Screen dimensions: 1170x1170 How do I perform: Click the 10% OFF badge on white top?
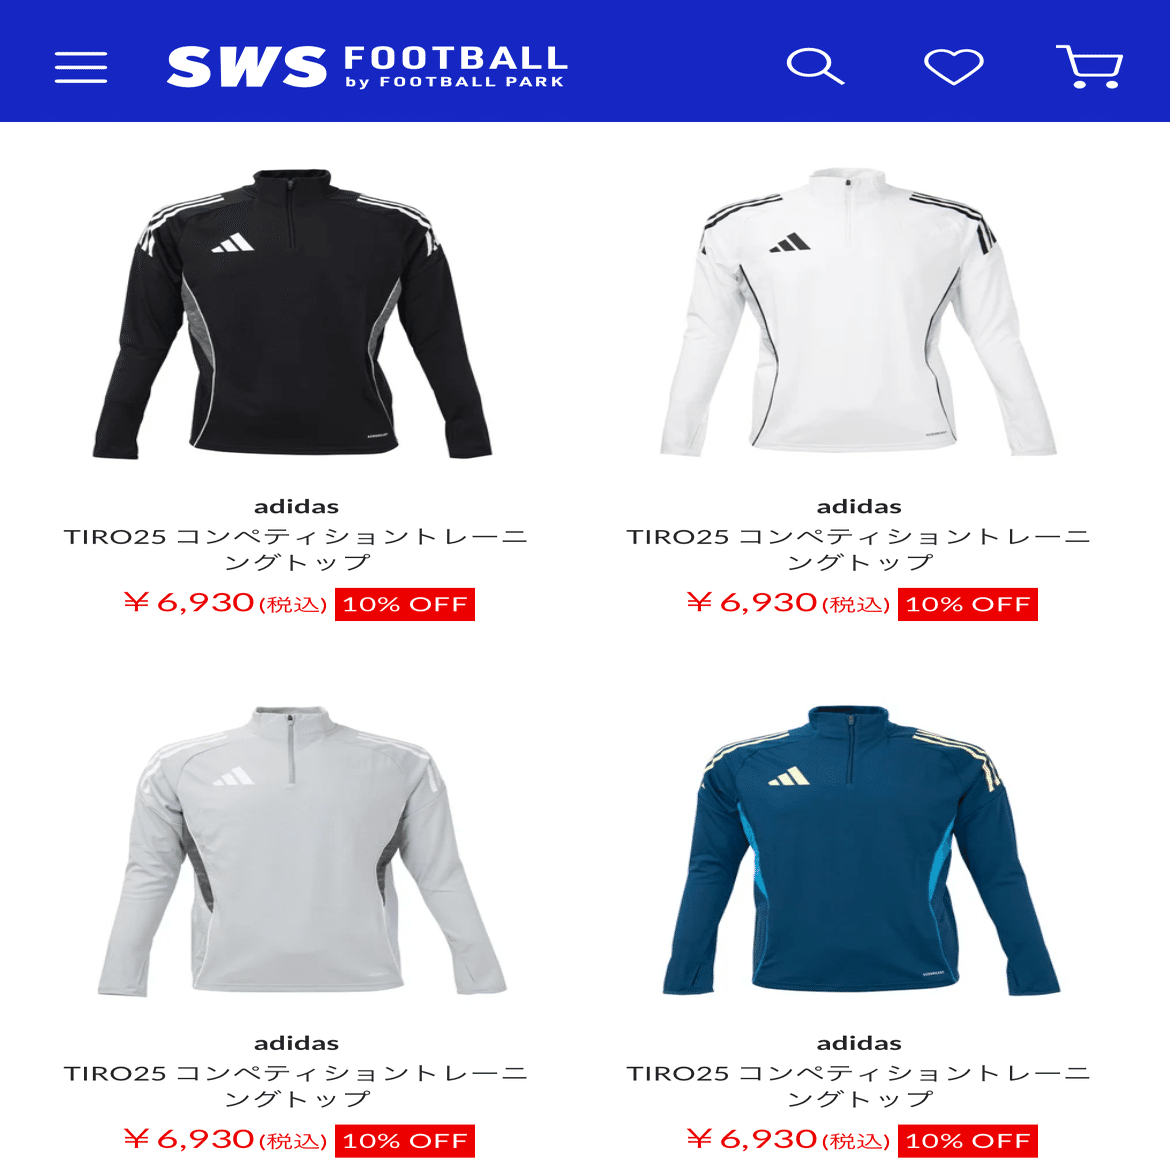967,604
